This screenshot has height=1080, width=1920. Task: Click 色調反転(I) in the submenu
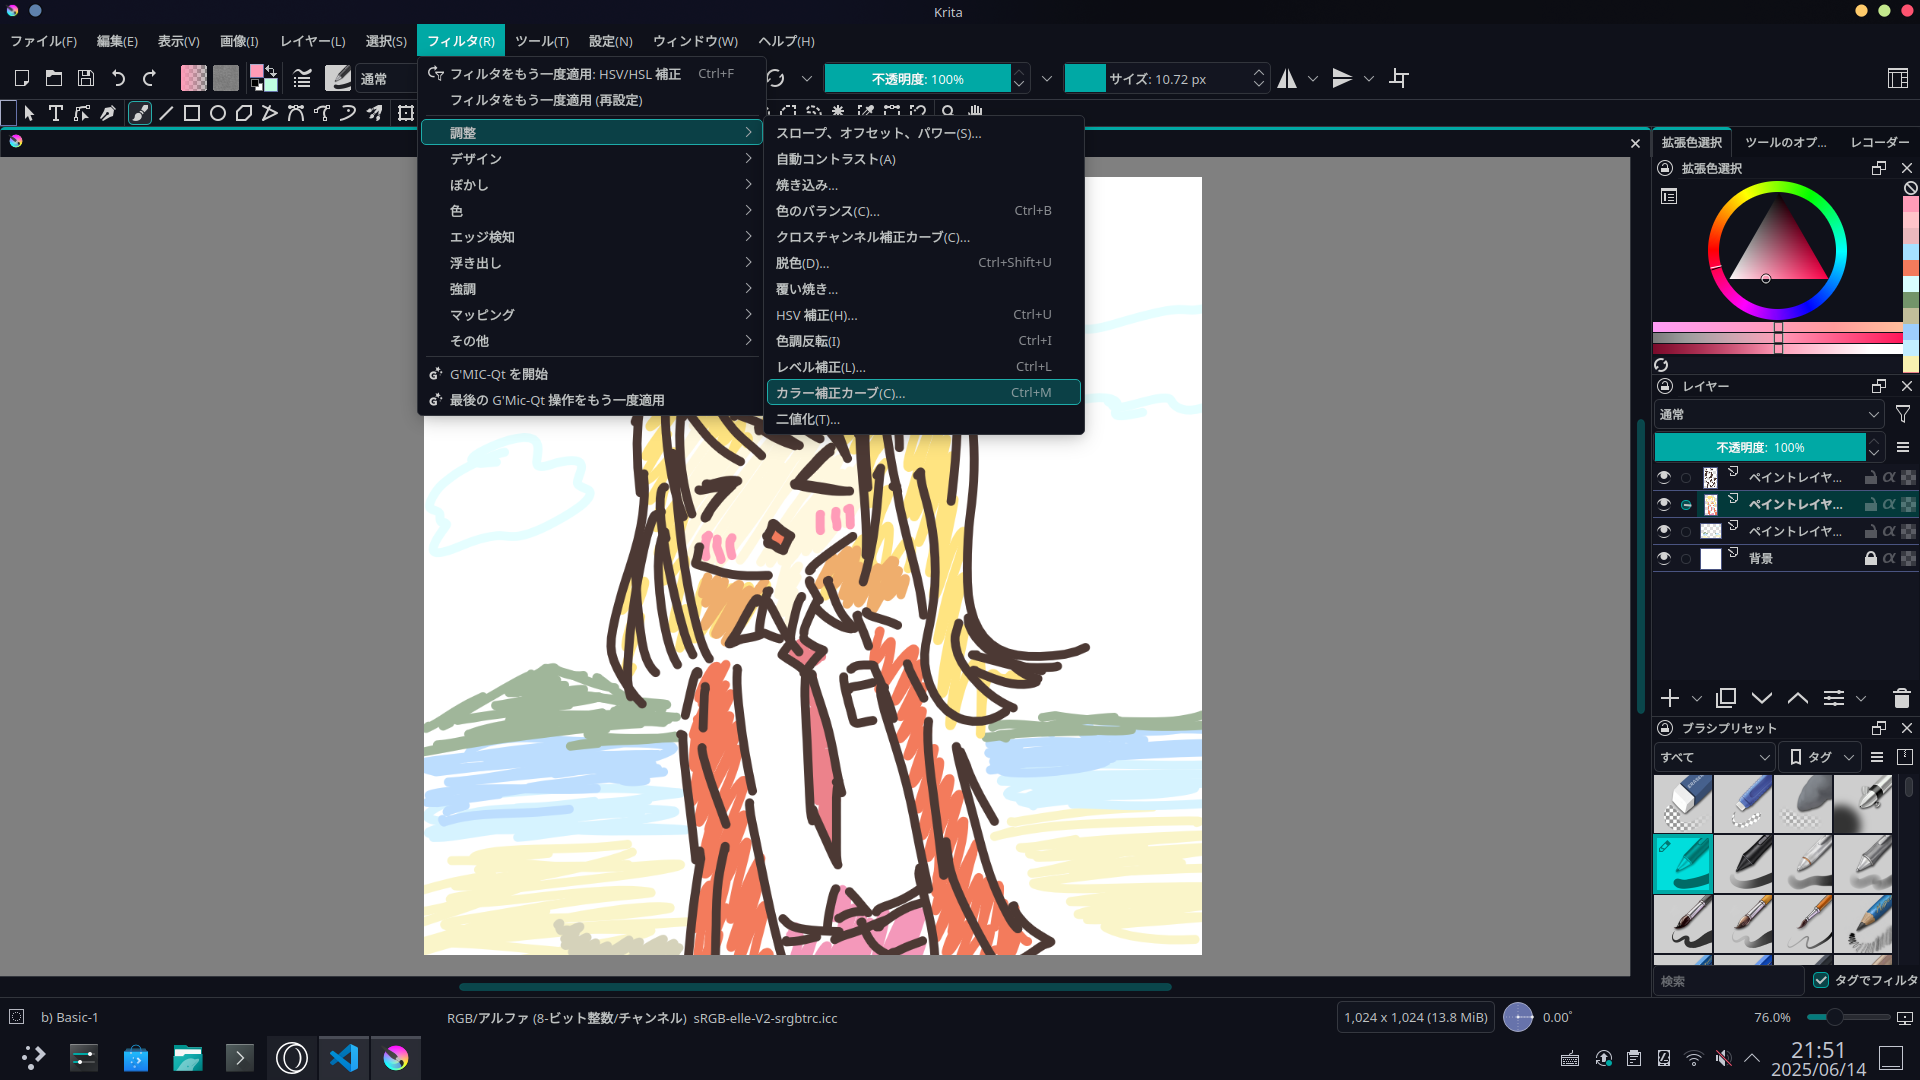(923, 341)
